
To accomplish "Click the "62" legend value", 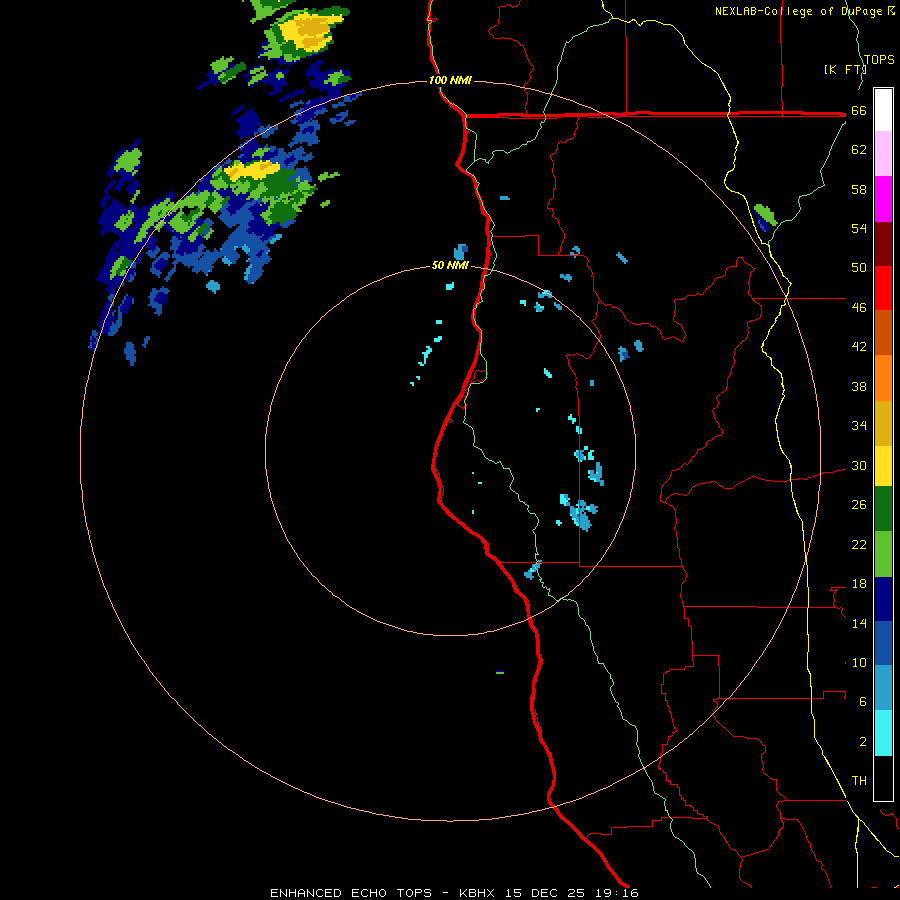I will click(x=859, y=150).
